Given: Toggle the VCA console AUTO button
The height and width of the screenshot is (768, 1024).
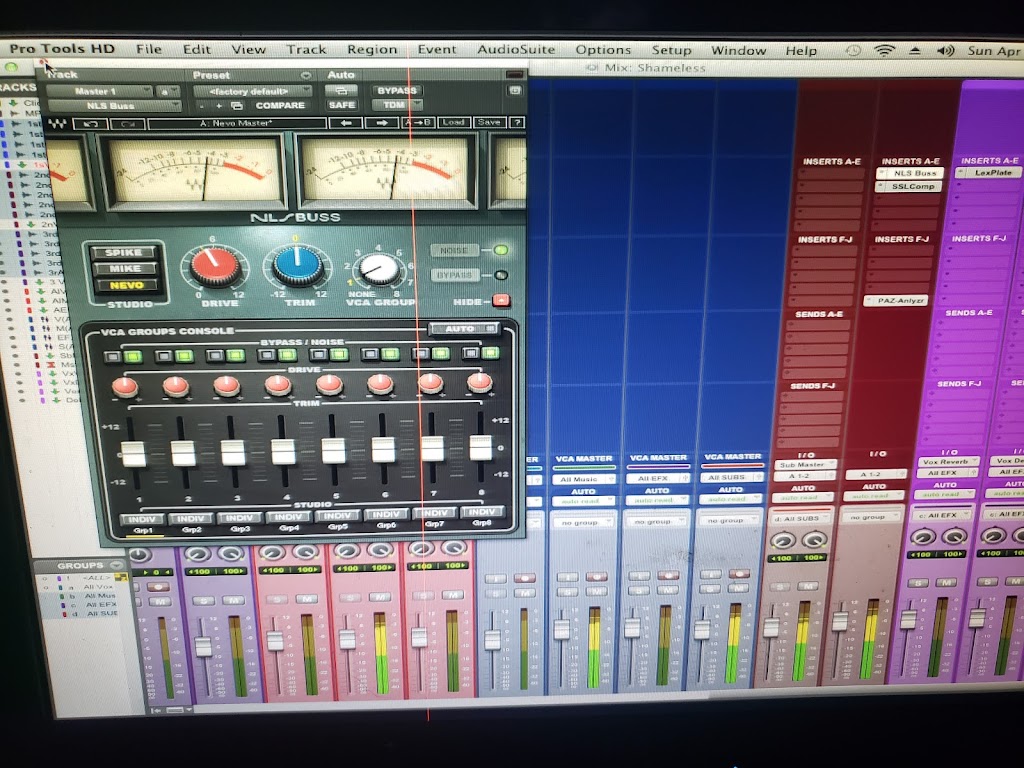Looking at the screenshot, I should coord(462,328).
